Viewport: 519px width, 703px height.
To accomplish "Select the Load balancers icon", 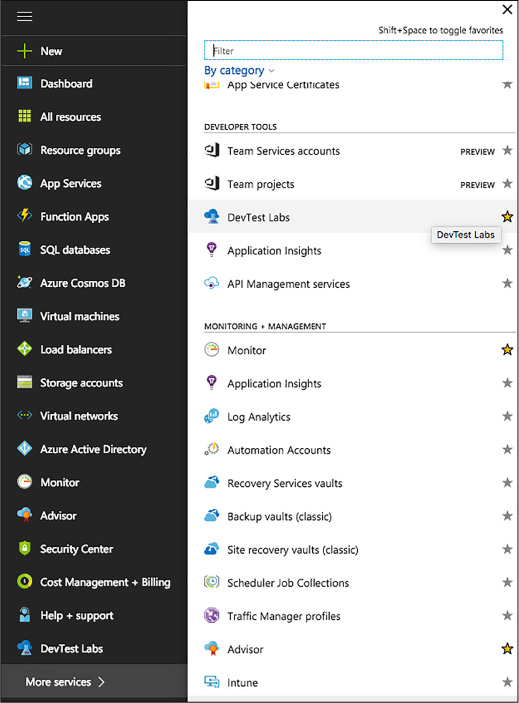I will [x=24, y=348].
